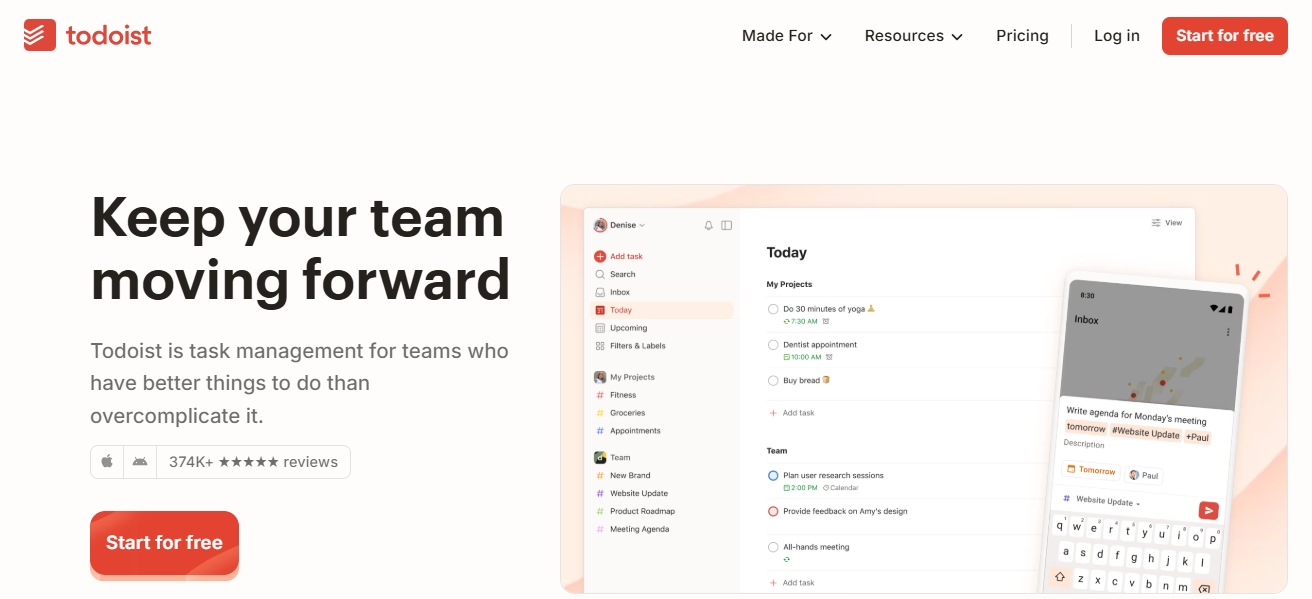Tap the red send arrow button
1312x599 pixels.
1208,510
